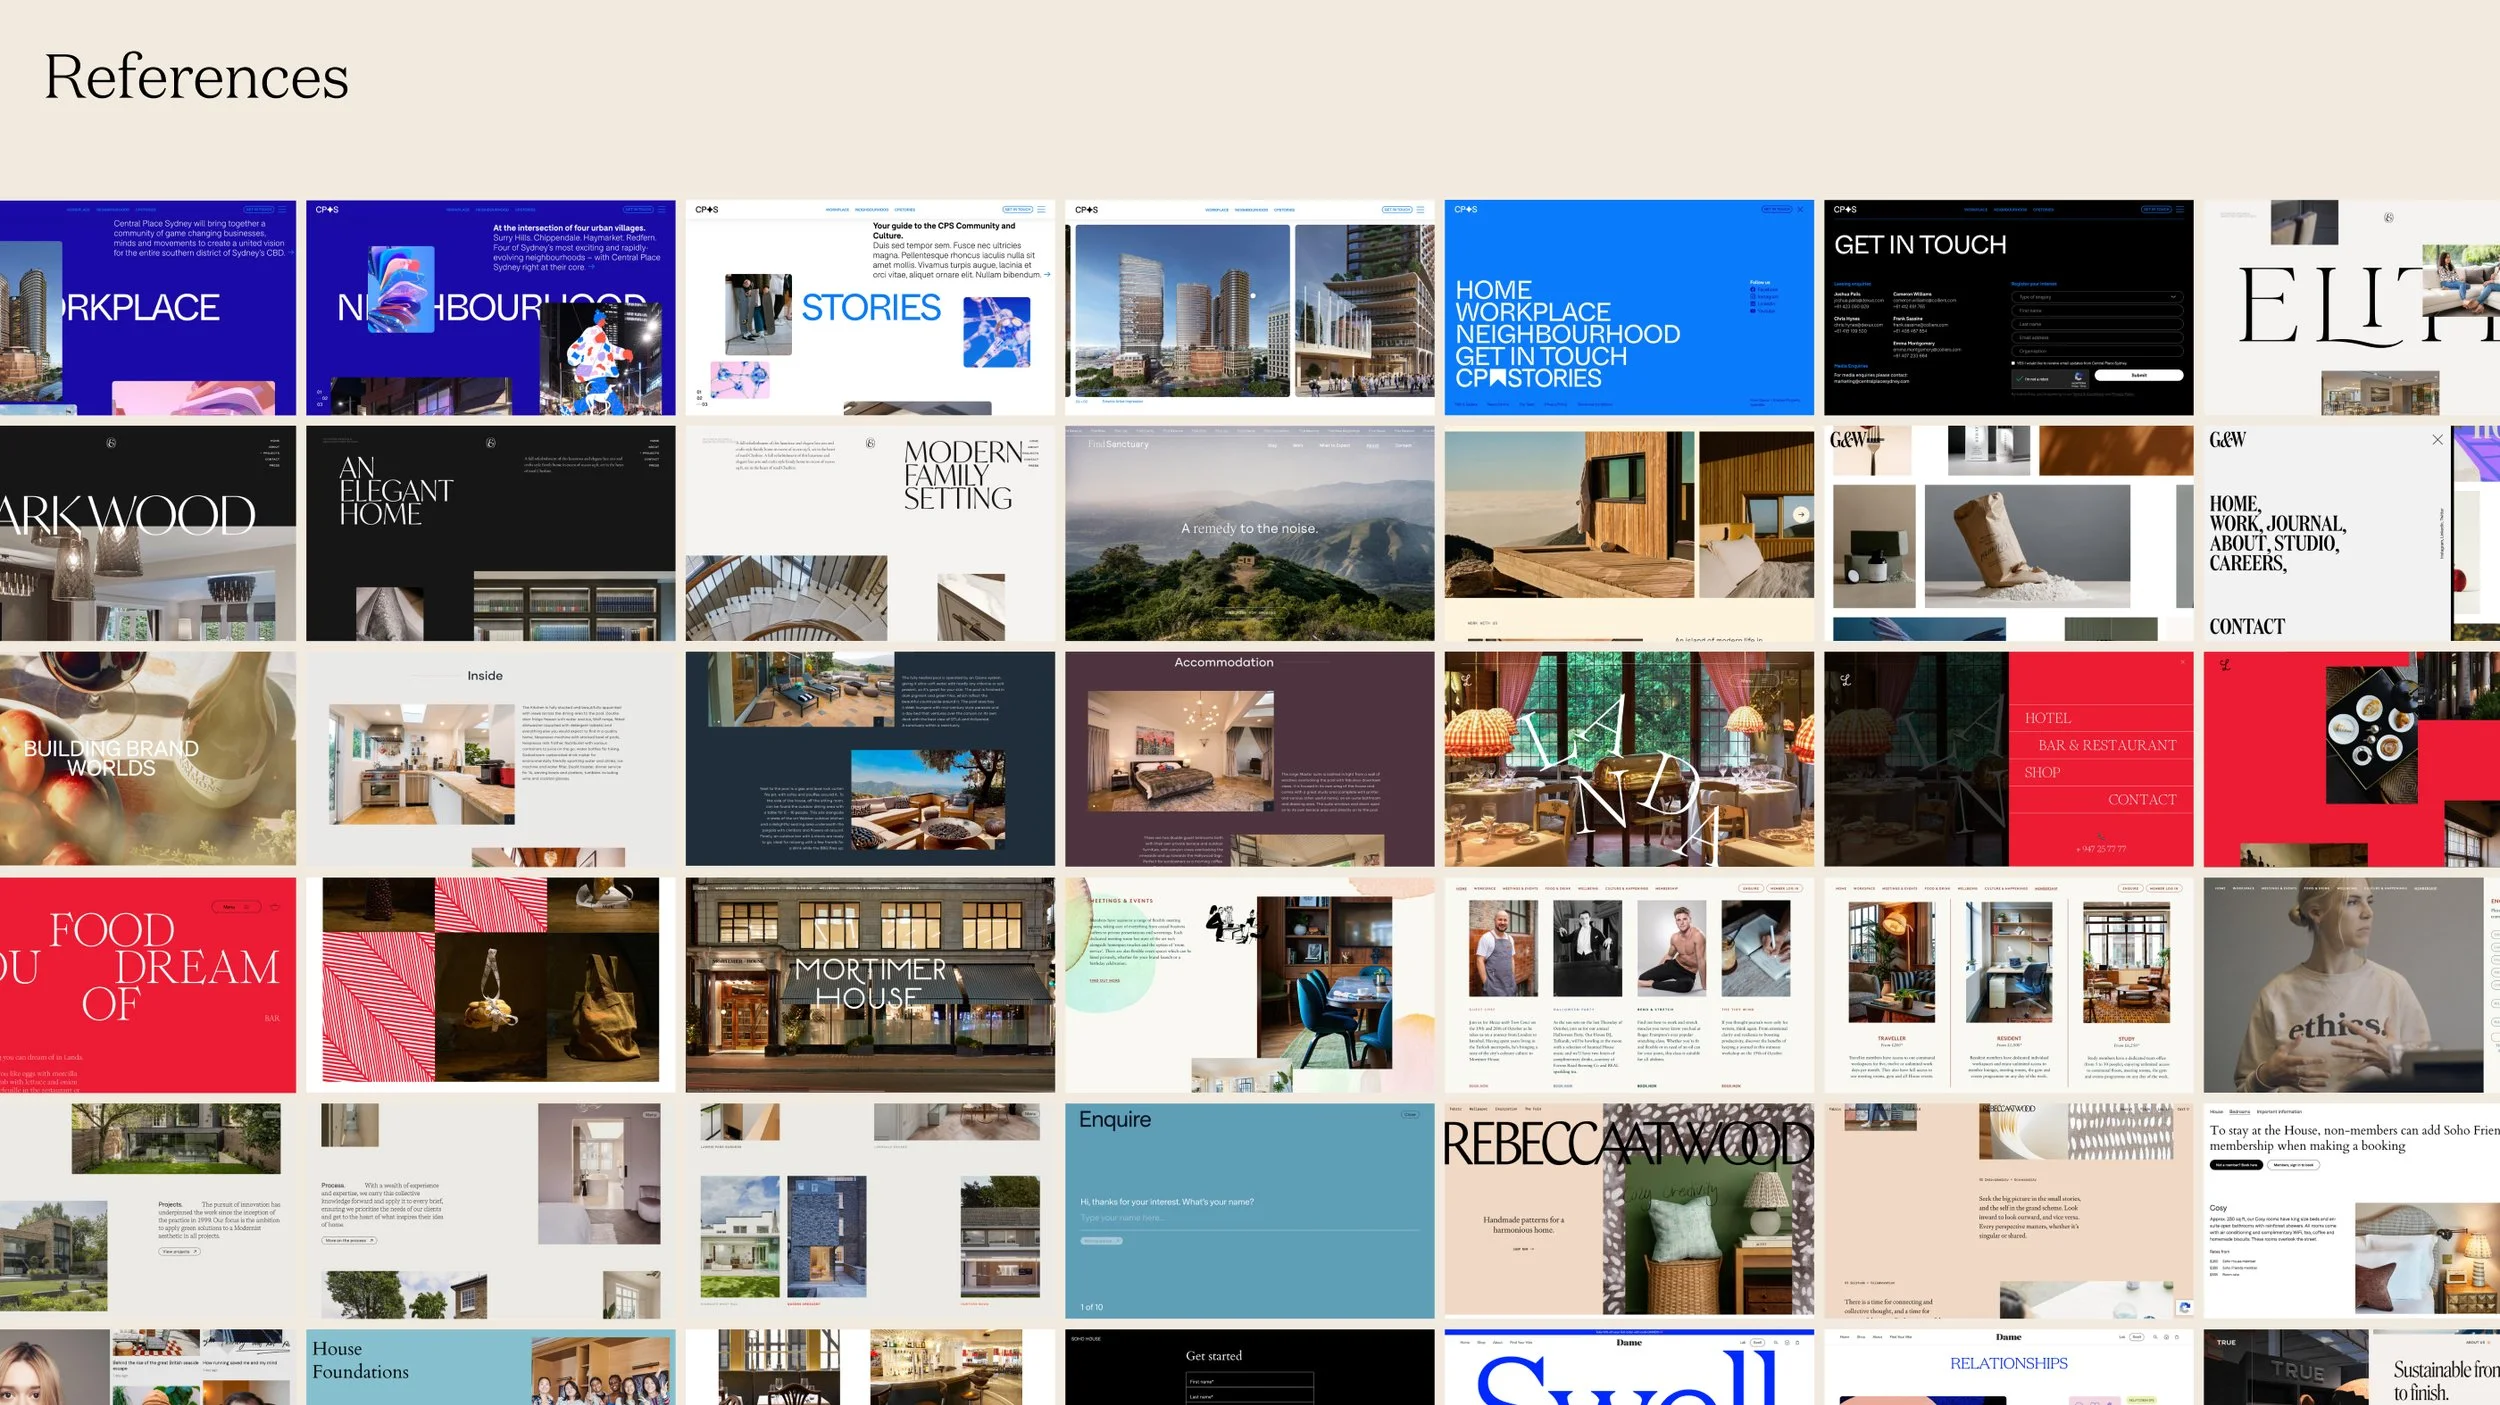
Task: Click the View projects link button
Action: [180, 1251]
